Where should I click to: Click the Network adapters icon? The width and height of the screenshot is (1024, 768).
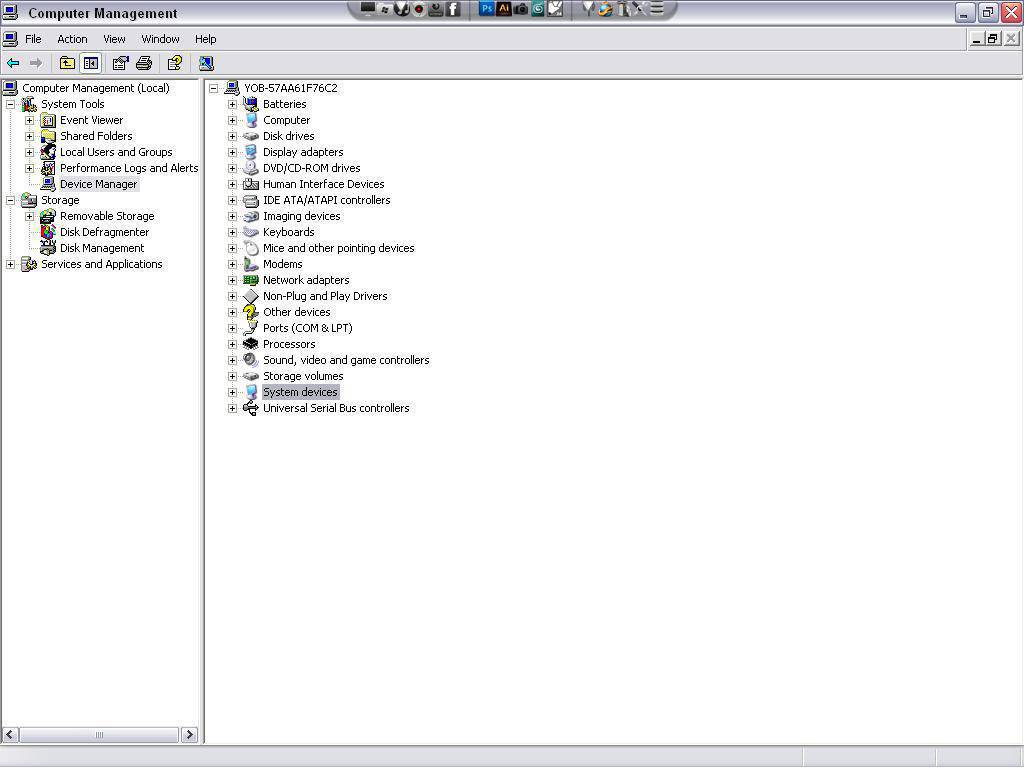[x=251, y=280]
